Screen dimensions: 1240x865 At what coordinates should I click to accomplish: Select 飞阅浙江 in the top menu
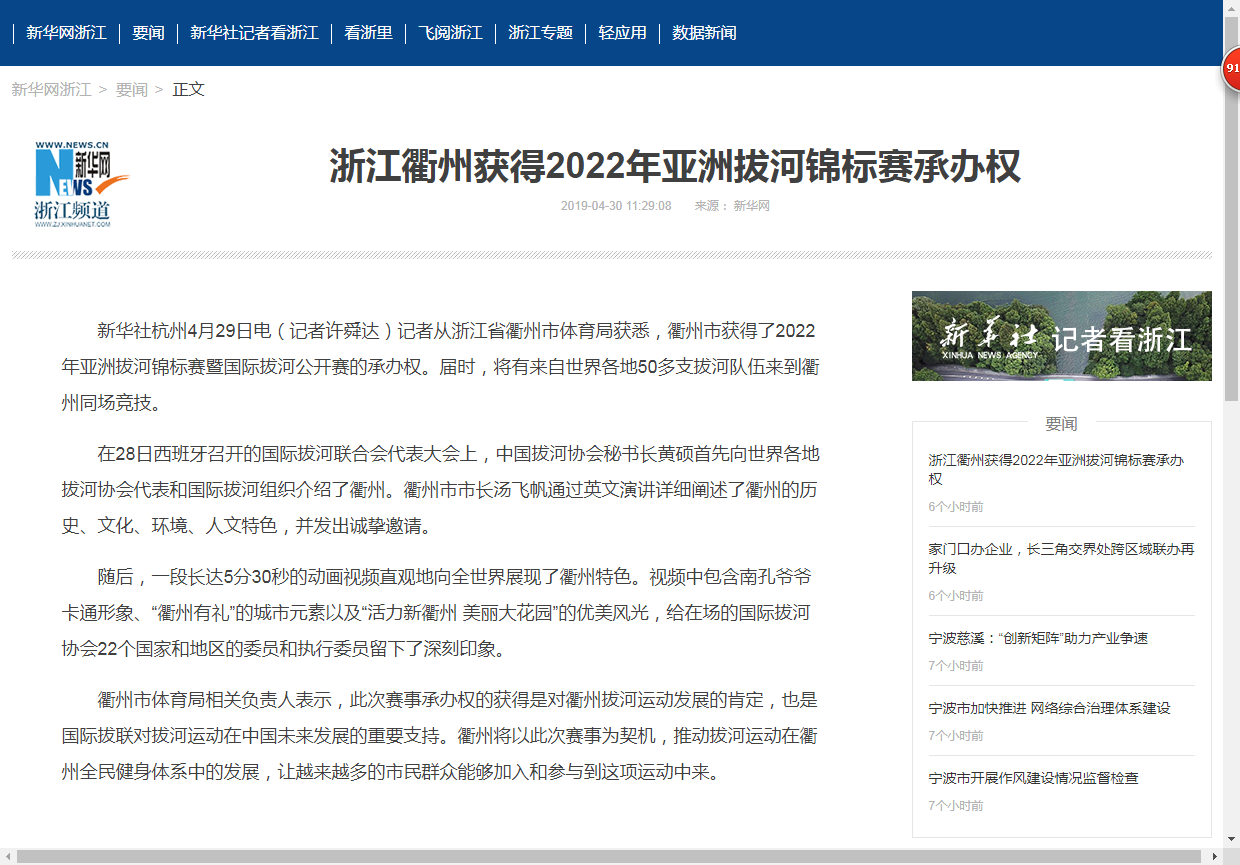coord(450,33)
